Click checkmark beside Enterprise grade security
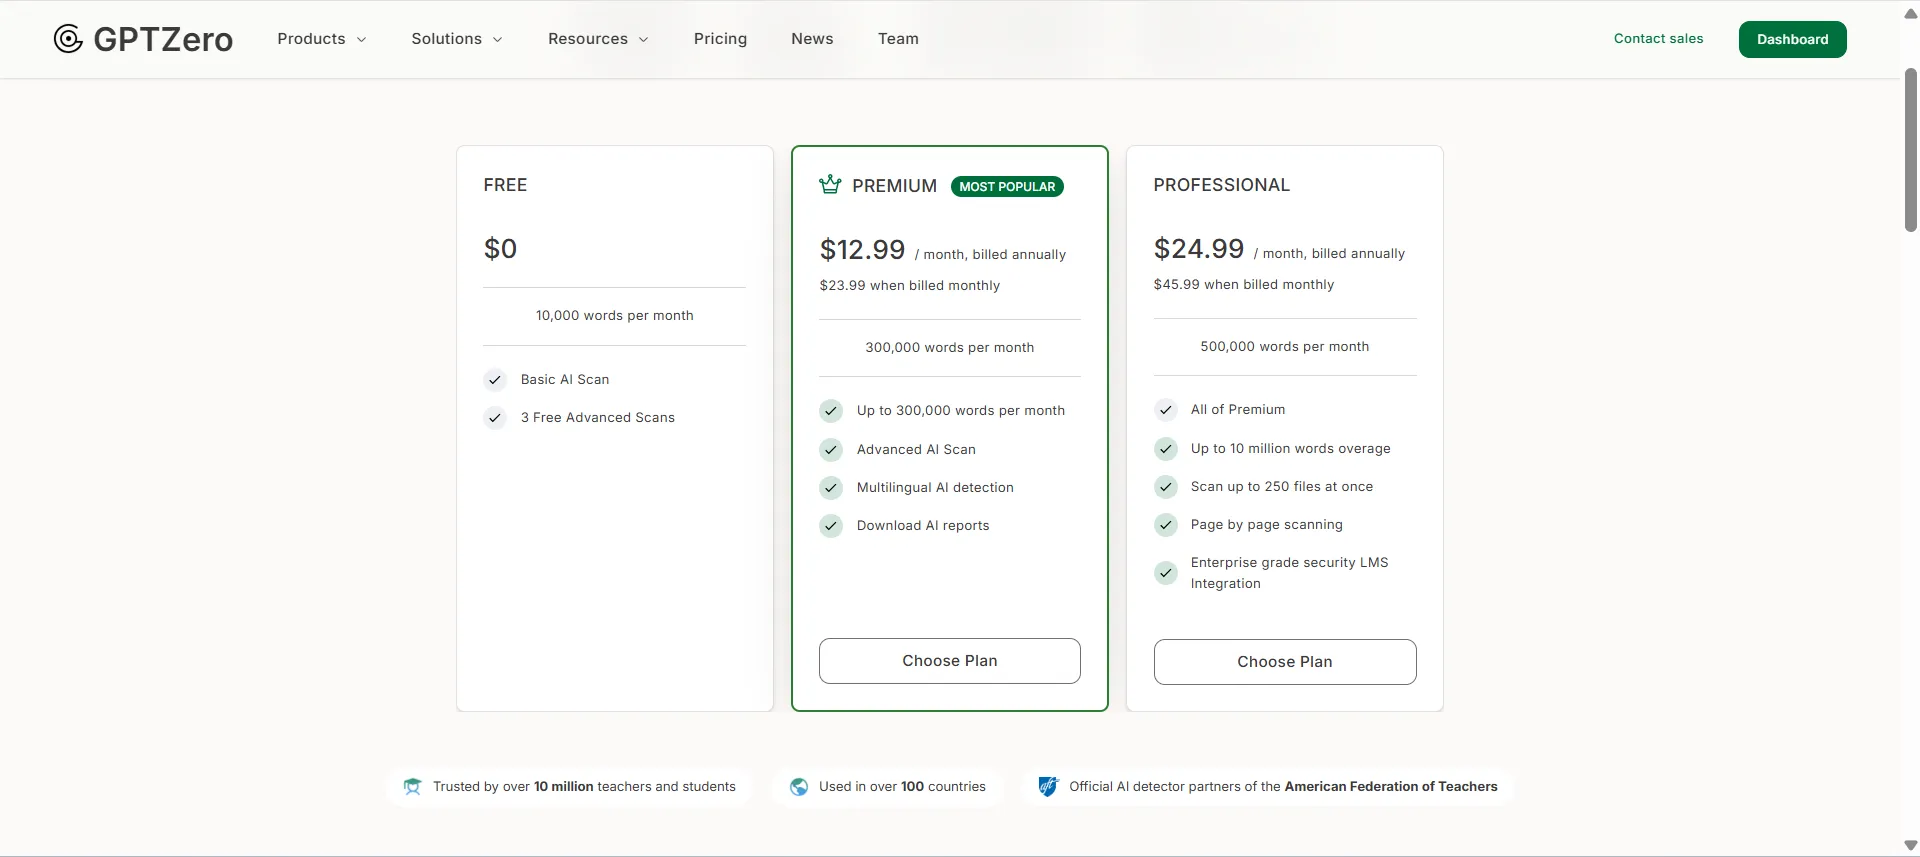The height and width of the screenshot is (857, 1920). tap(1166, 573)
